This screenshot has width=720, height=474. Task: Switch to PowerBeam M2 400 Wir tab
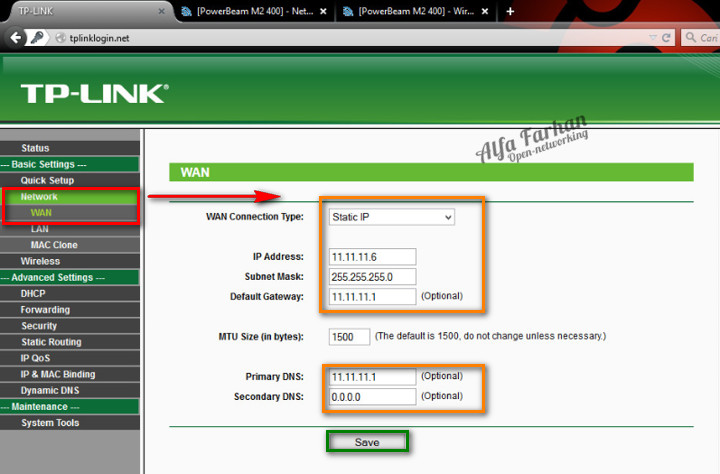416,11
